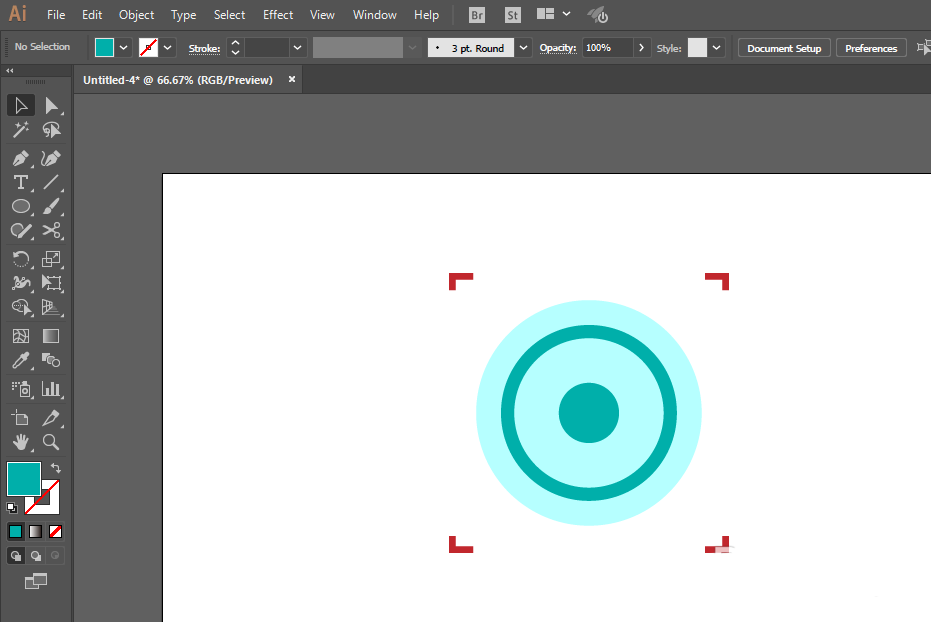Open the Effect menu

click(278, 15)
